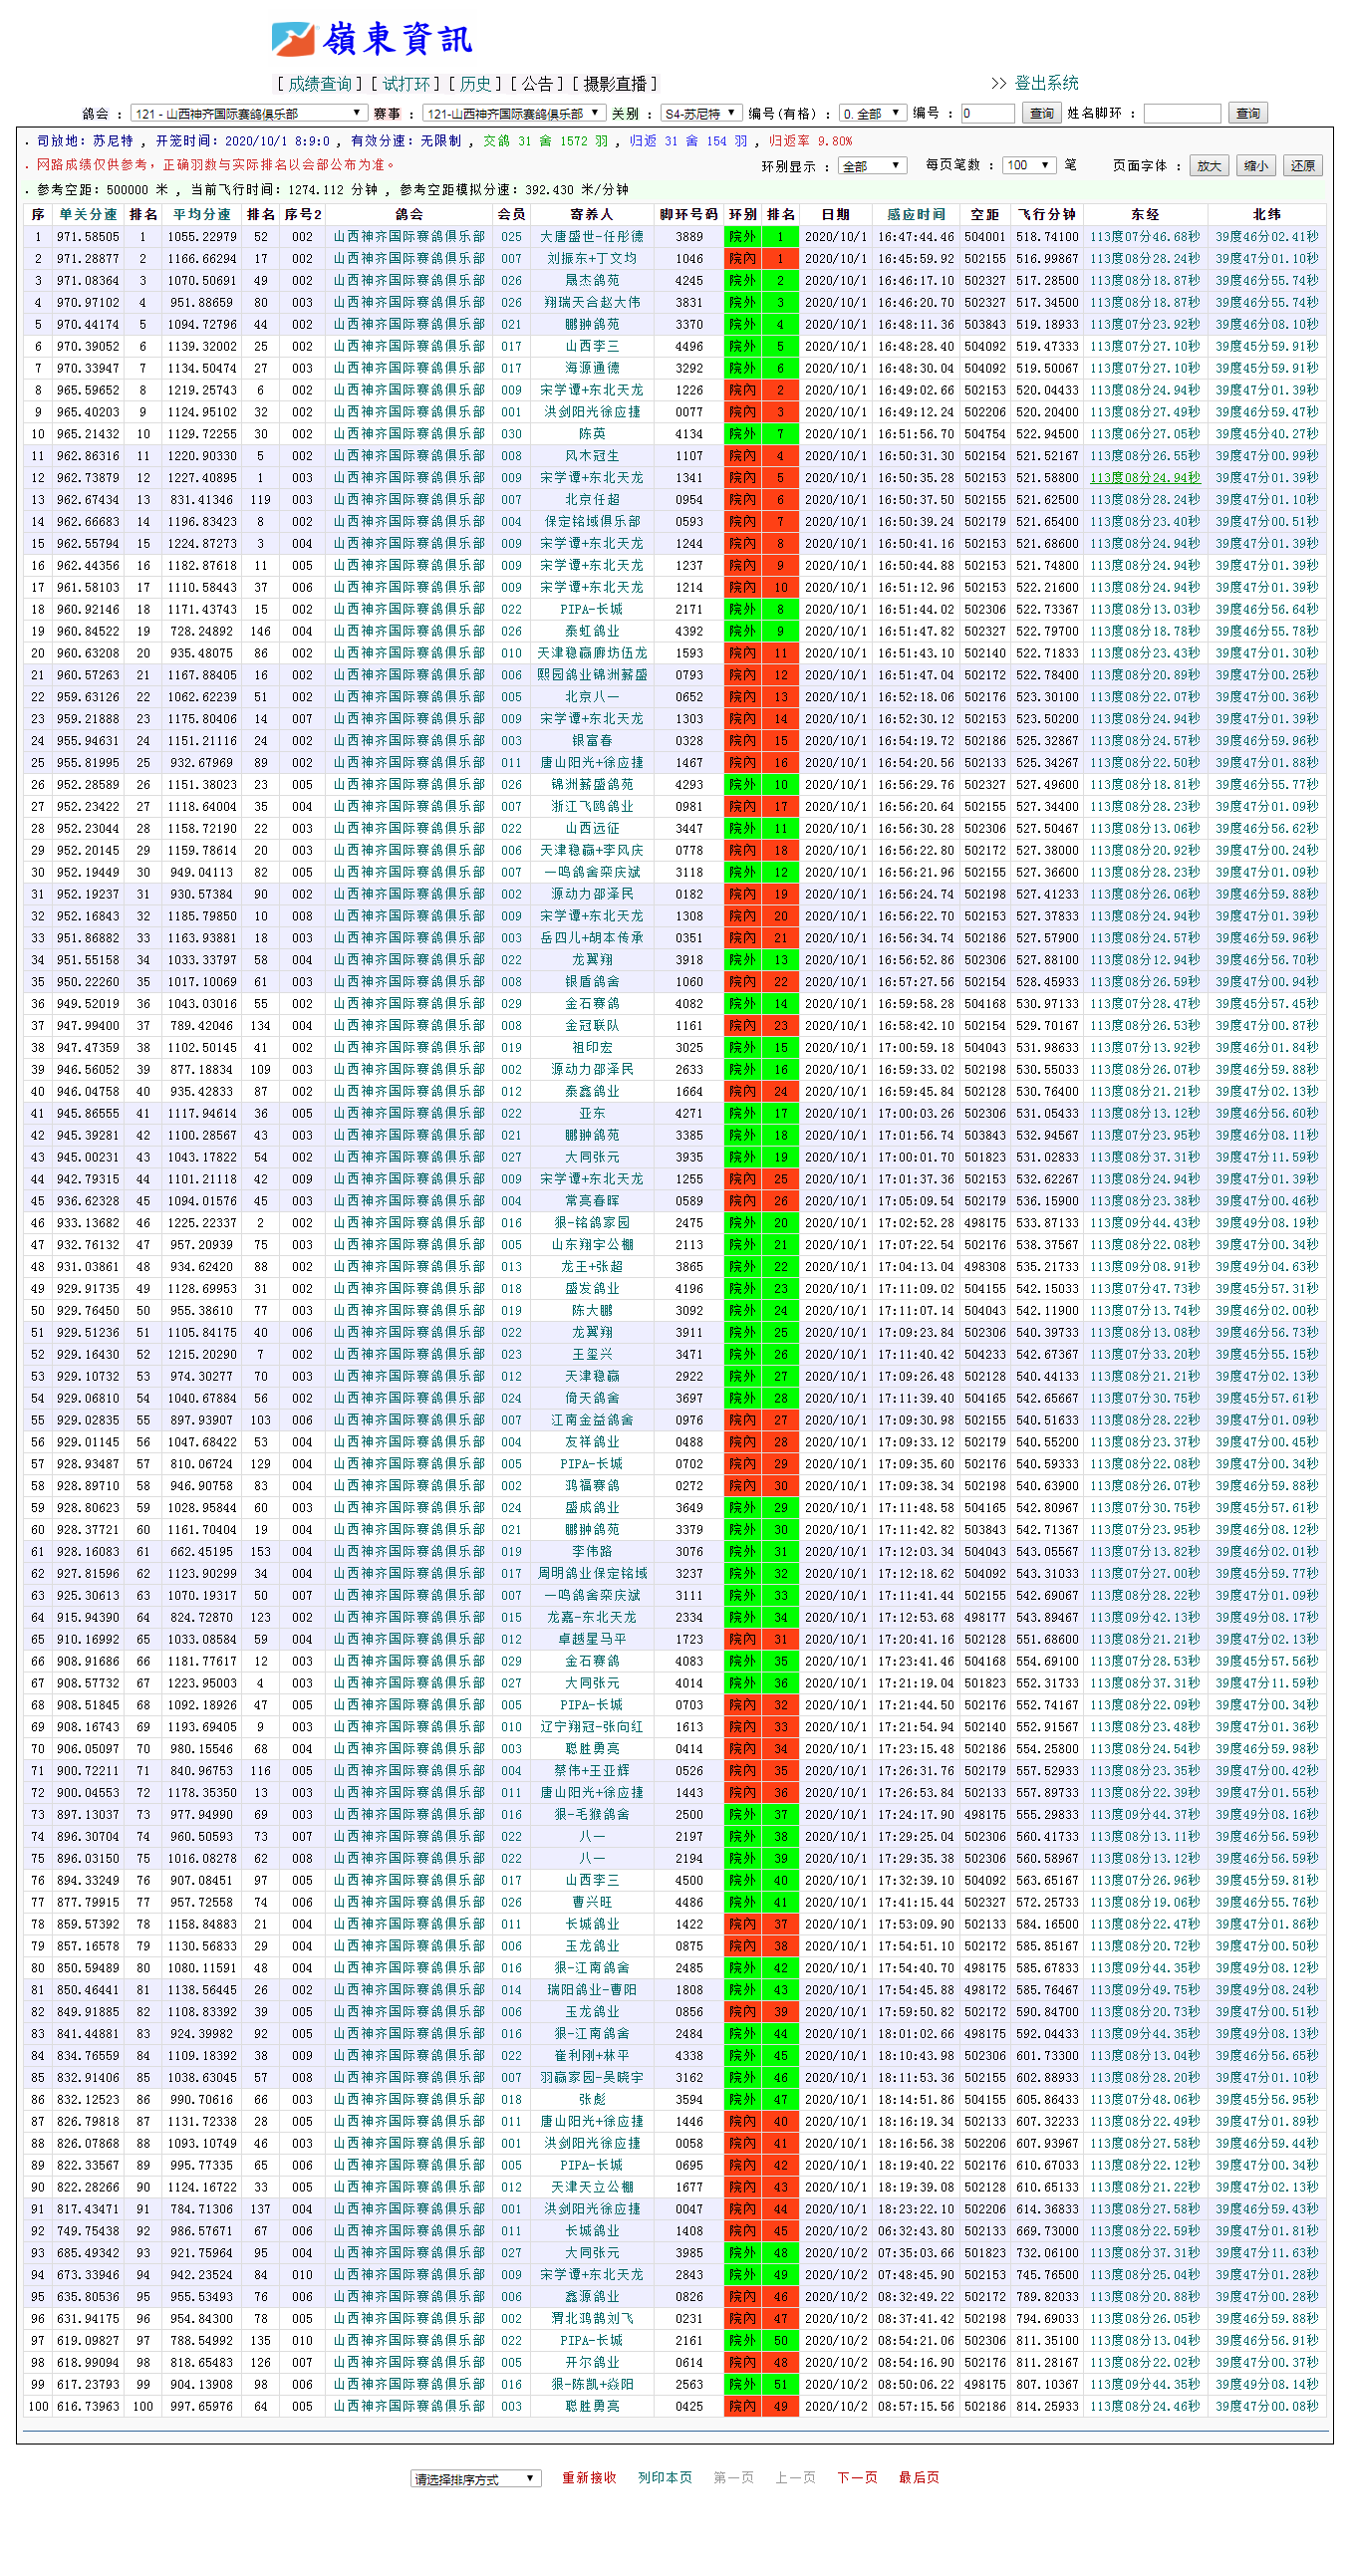Select speed value 971.58505 cell
Screen dimensions: 1350x2576
click(88, 237)
